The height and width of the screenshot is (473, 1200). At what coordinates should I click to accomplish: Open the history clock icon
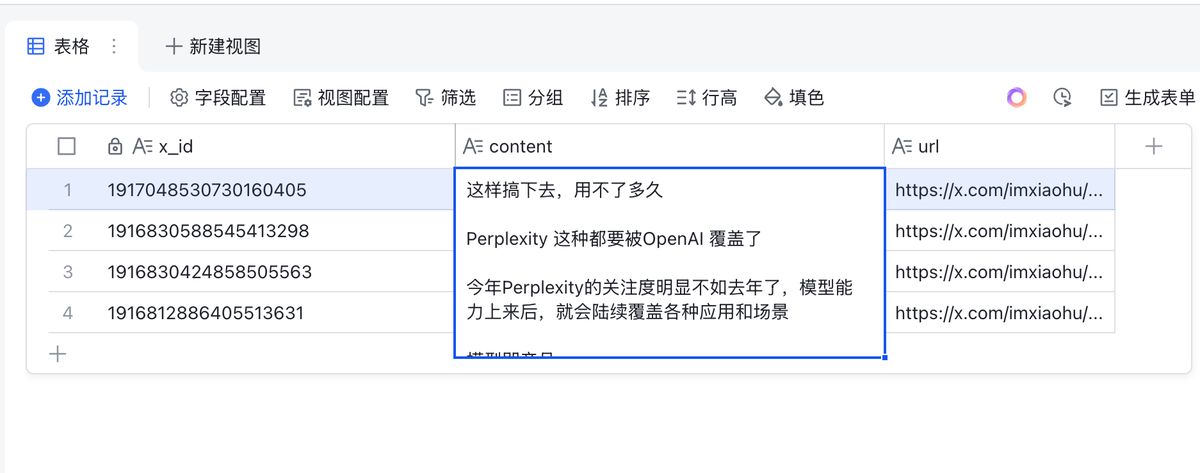coord(1062,98)
